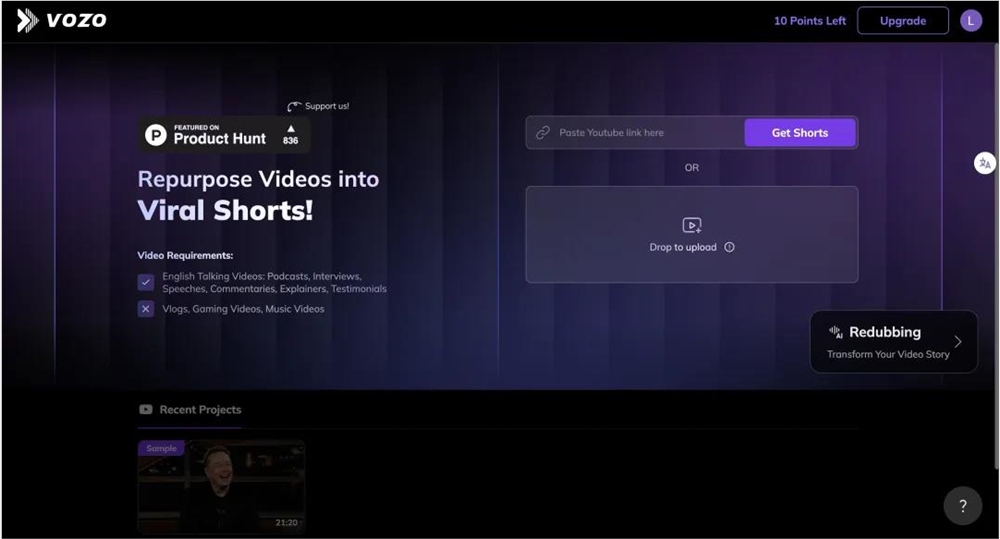Click the Recent Projects video icon
The image size is (1000, 539).
145,410
